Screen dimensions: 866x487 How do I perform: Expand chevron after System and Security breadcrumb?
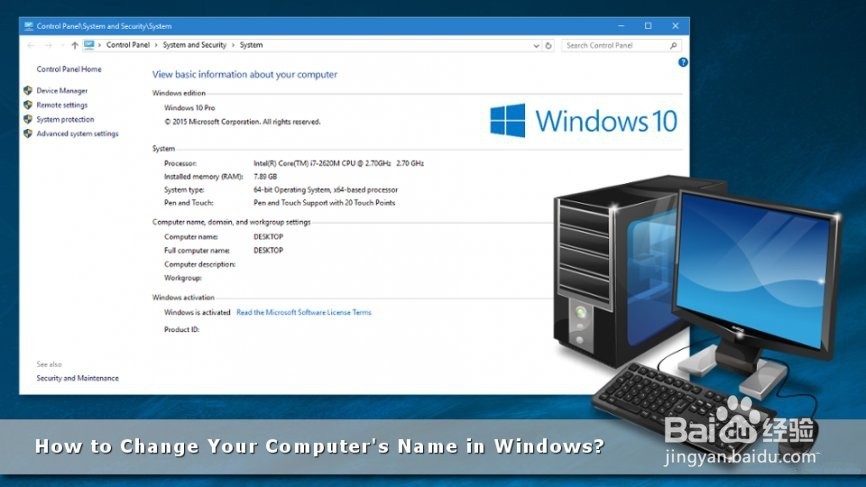(x=233, y=45)
